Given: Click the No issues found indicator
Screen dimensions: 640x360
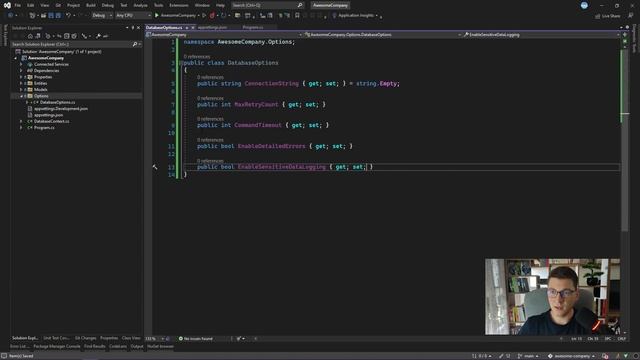Looking at the screenshot, I should pyautogui.click(x=196, y=338).
